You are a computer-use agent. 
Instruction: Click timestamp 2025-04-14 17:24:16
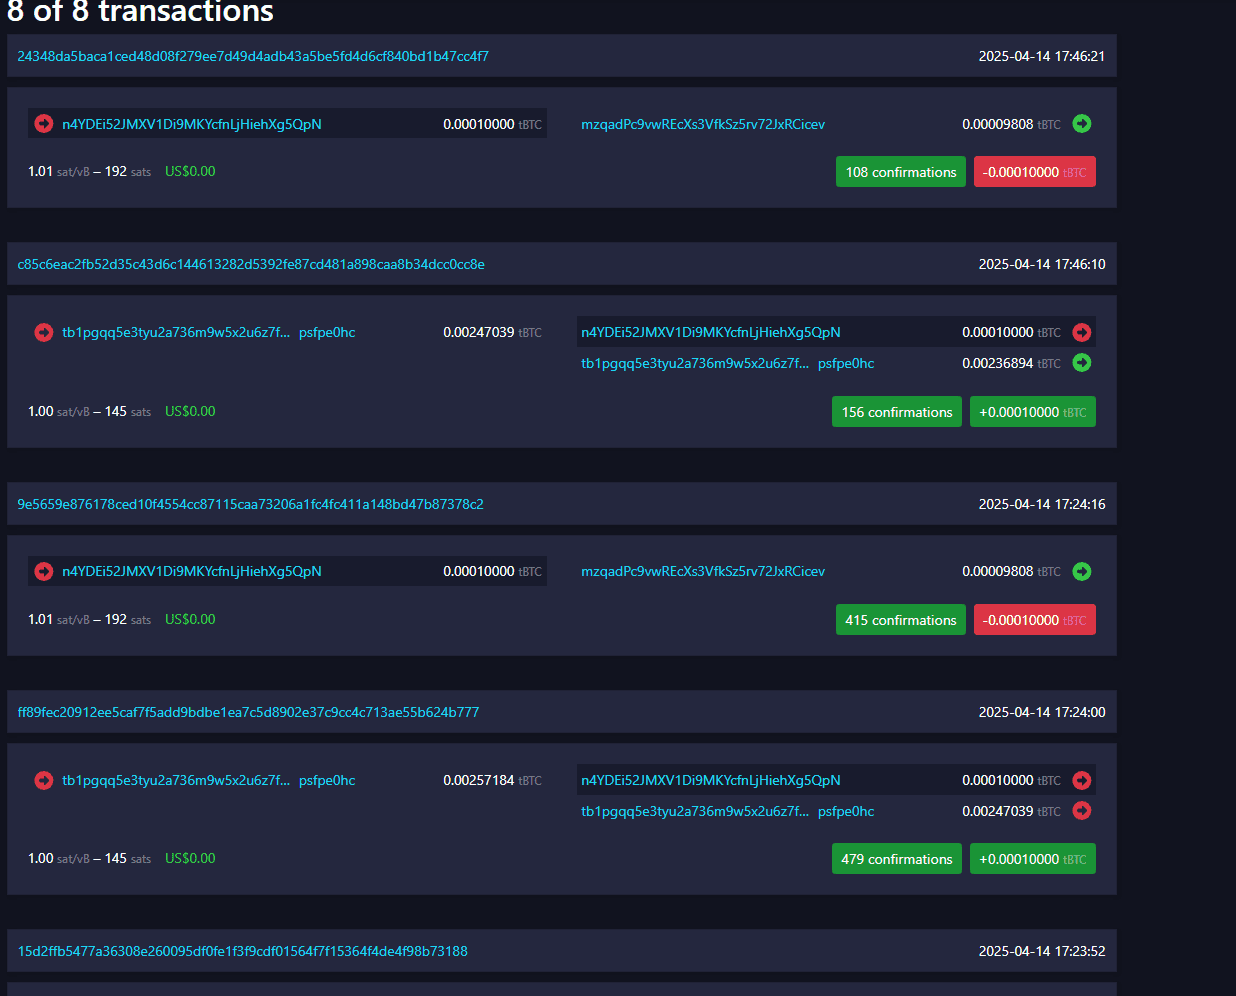click(1042, 504)
